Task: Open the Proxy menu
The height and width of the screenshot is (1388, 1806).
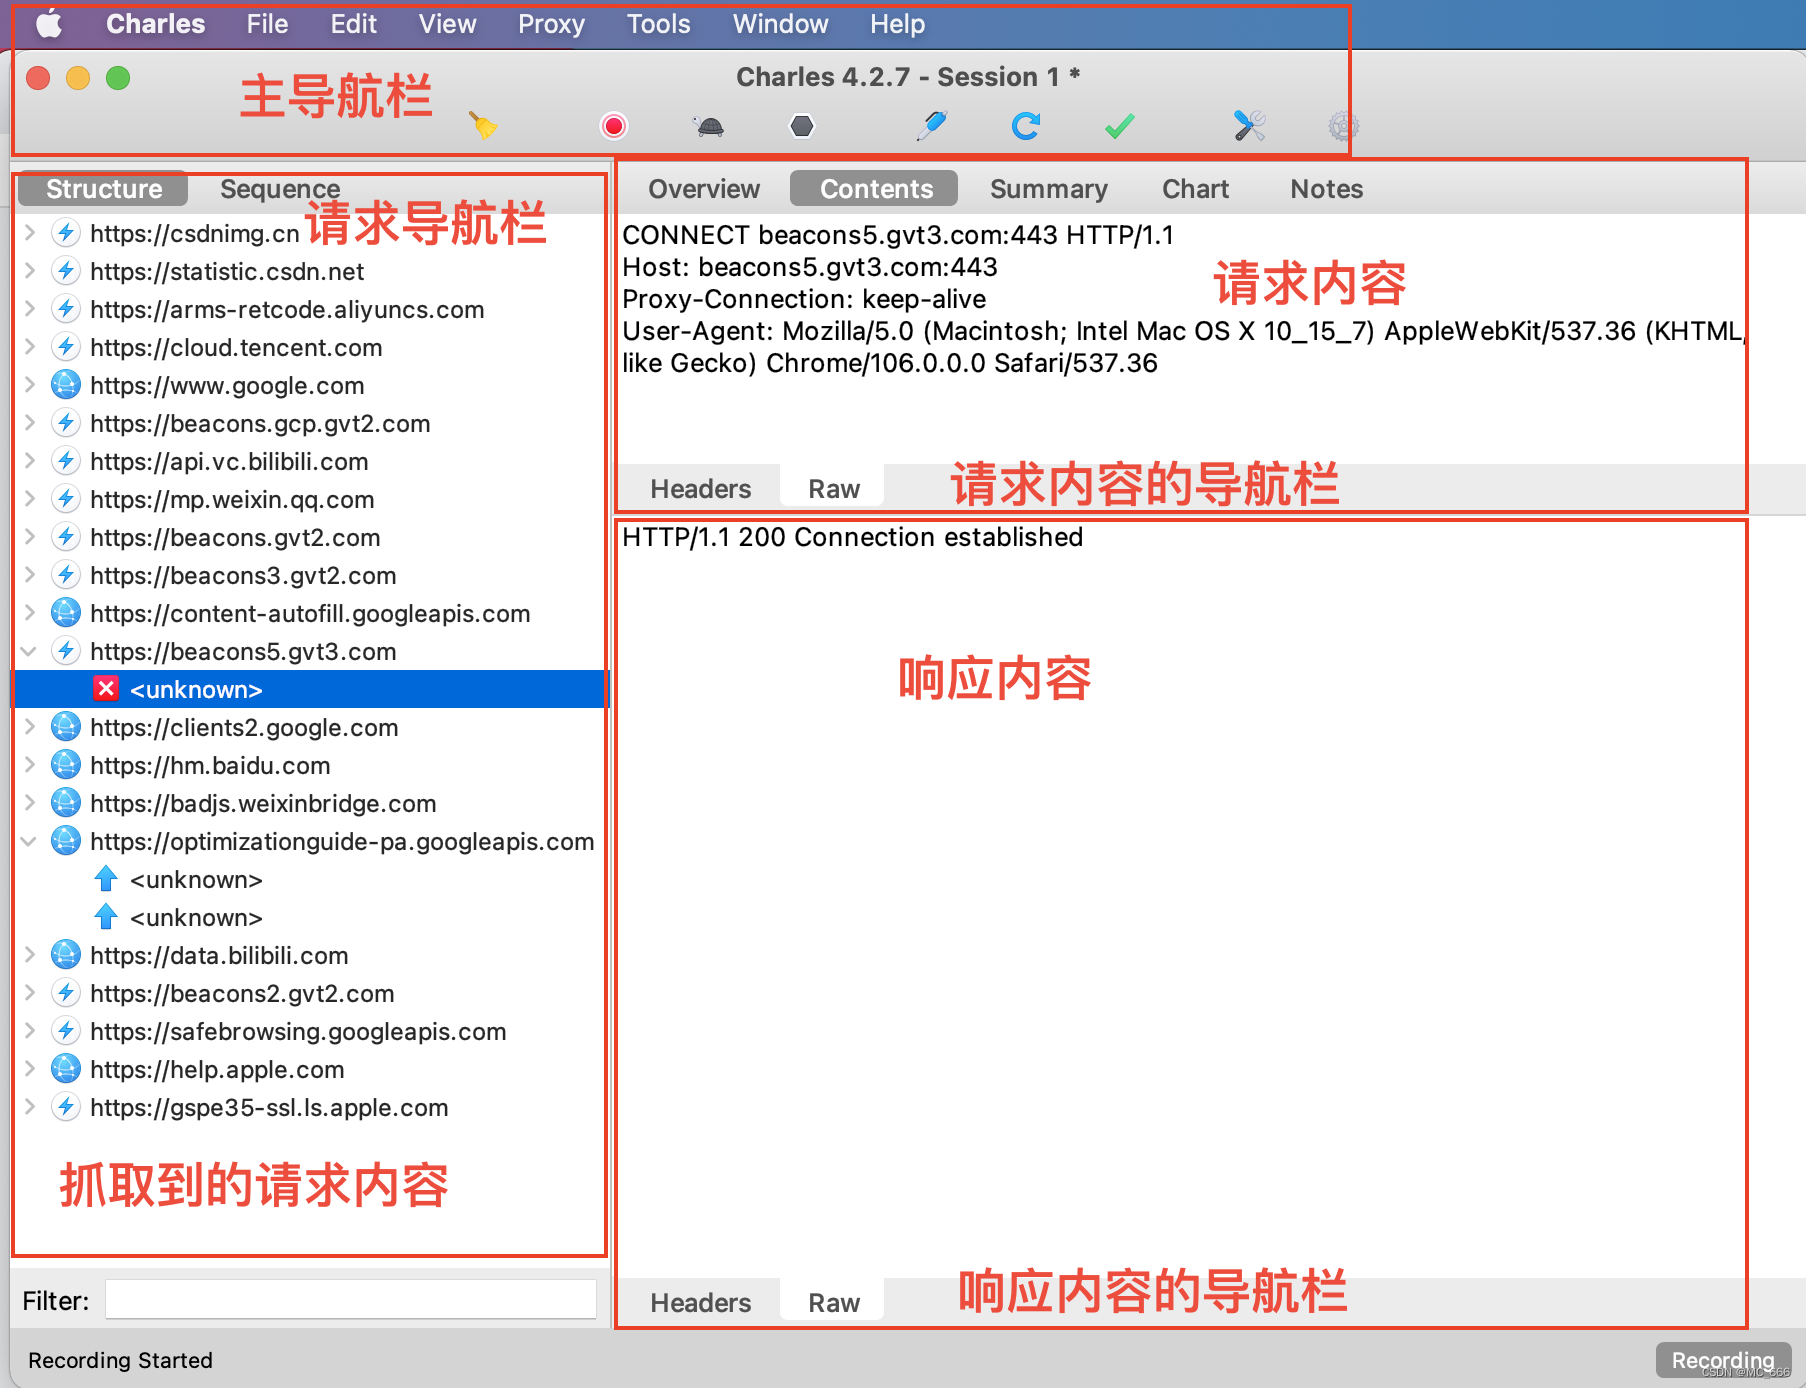Action: coord(551,24)
